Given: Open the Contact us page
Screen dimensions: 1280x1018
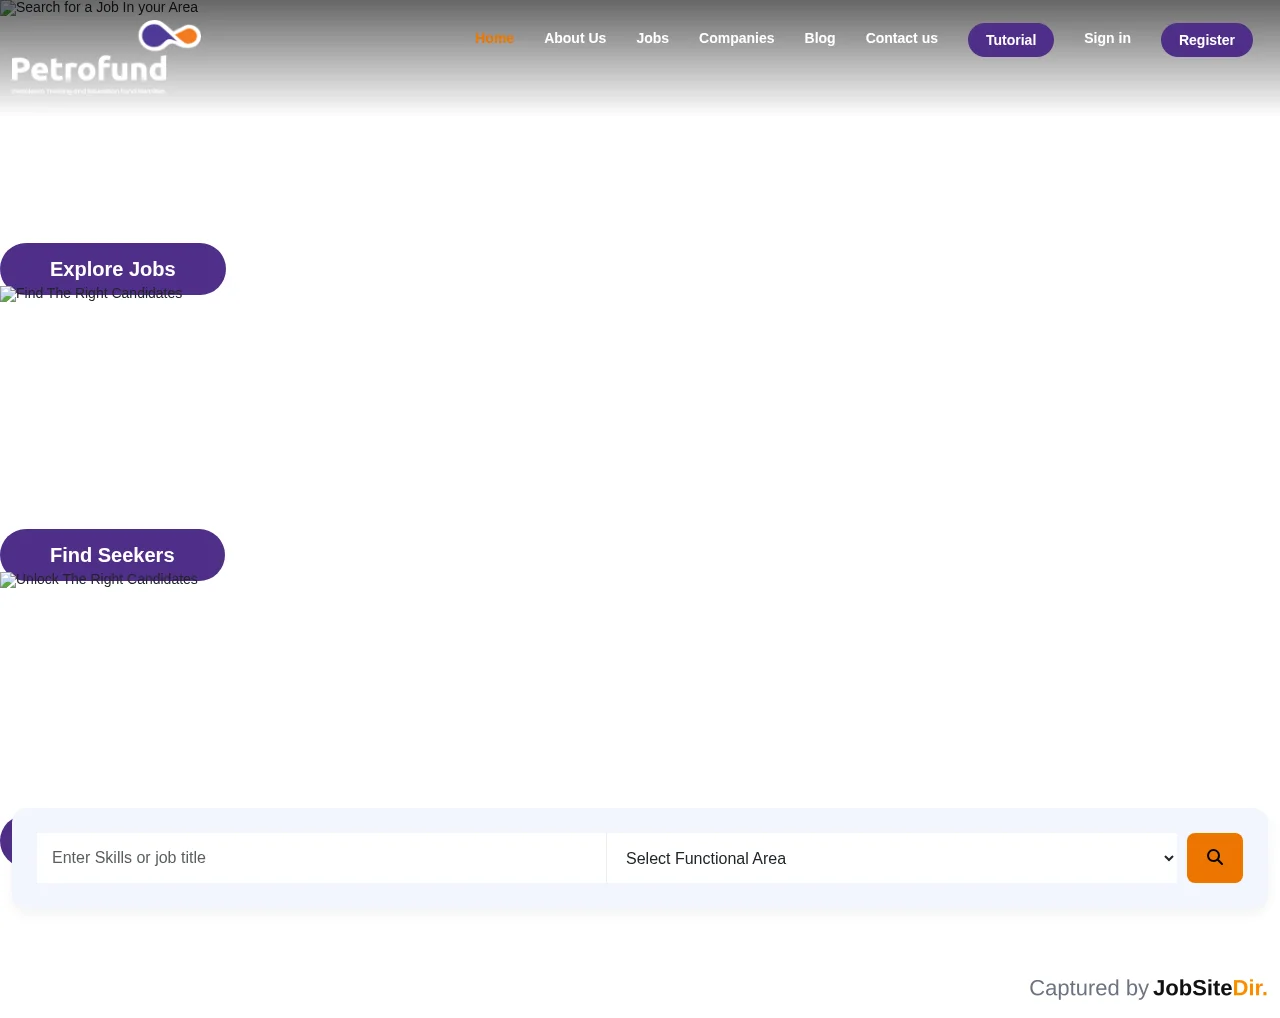Looking at the screenshot, I should (901, 38).
